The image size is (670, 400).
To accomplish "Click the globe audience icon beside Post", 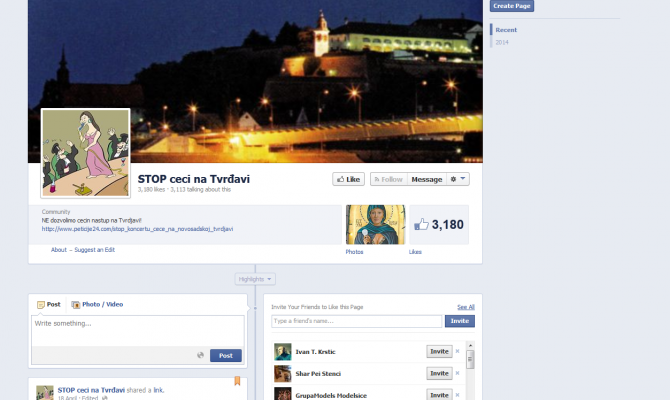I will pos(201,355).
